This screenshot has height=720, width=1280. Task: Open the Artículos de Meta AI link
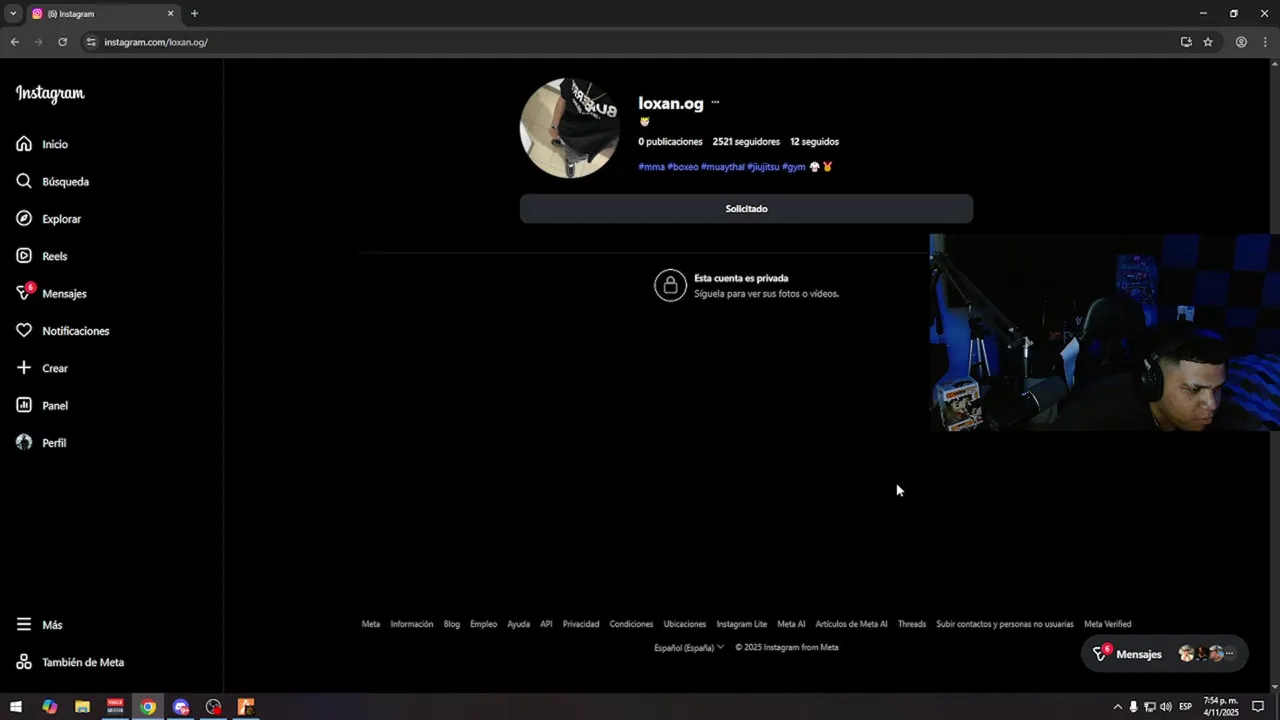[851, 624]
